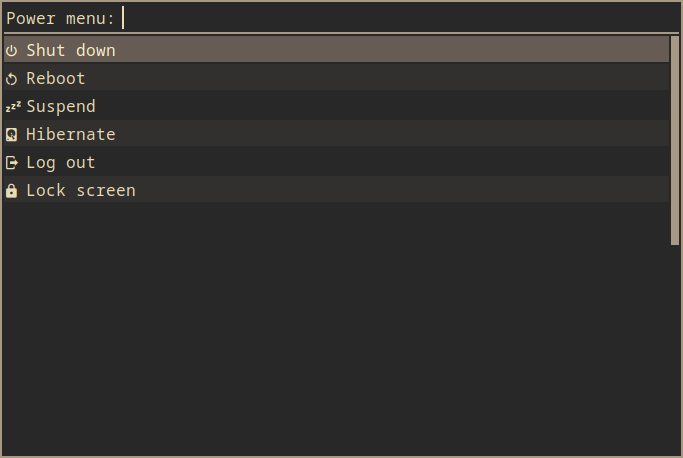This screenshot has width=683, height=458.
Task: Click the highlighted row's right end
Action: pyautogui.click(x=653, y=49)
